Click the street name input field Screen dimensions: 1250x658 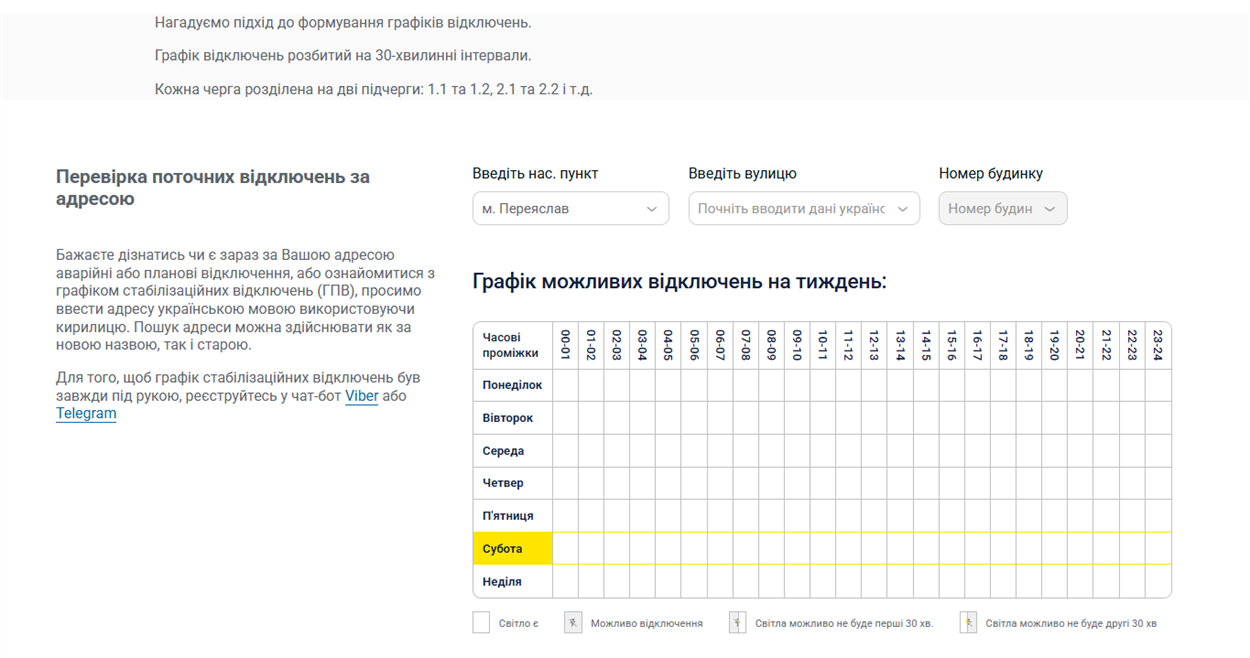790,209
